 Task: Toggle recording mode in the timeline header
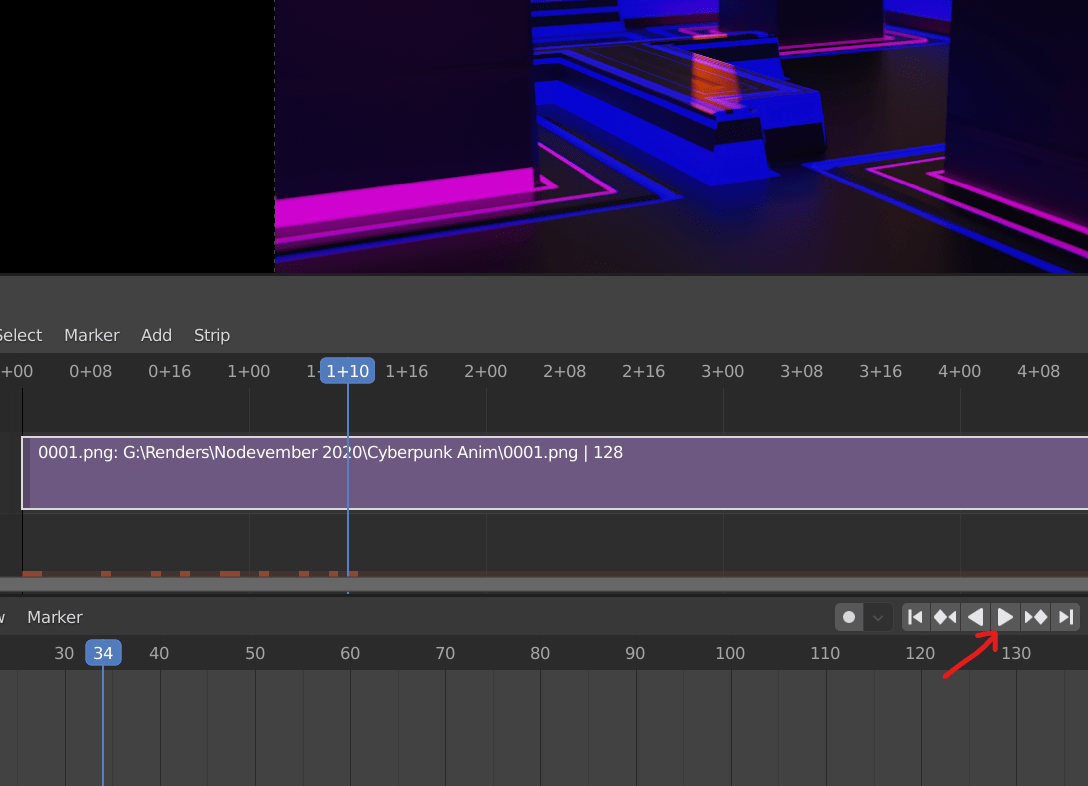(849, 617)
